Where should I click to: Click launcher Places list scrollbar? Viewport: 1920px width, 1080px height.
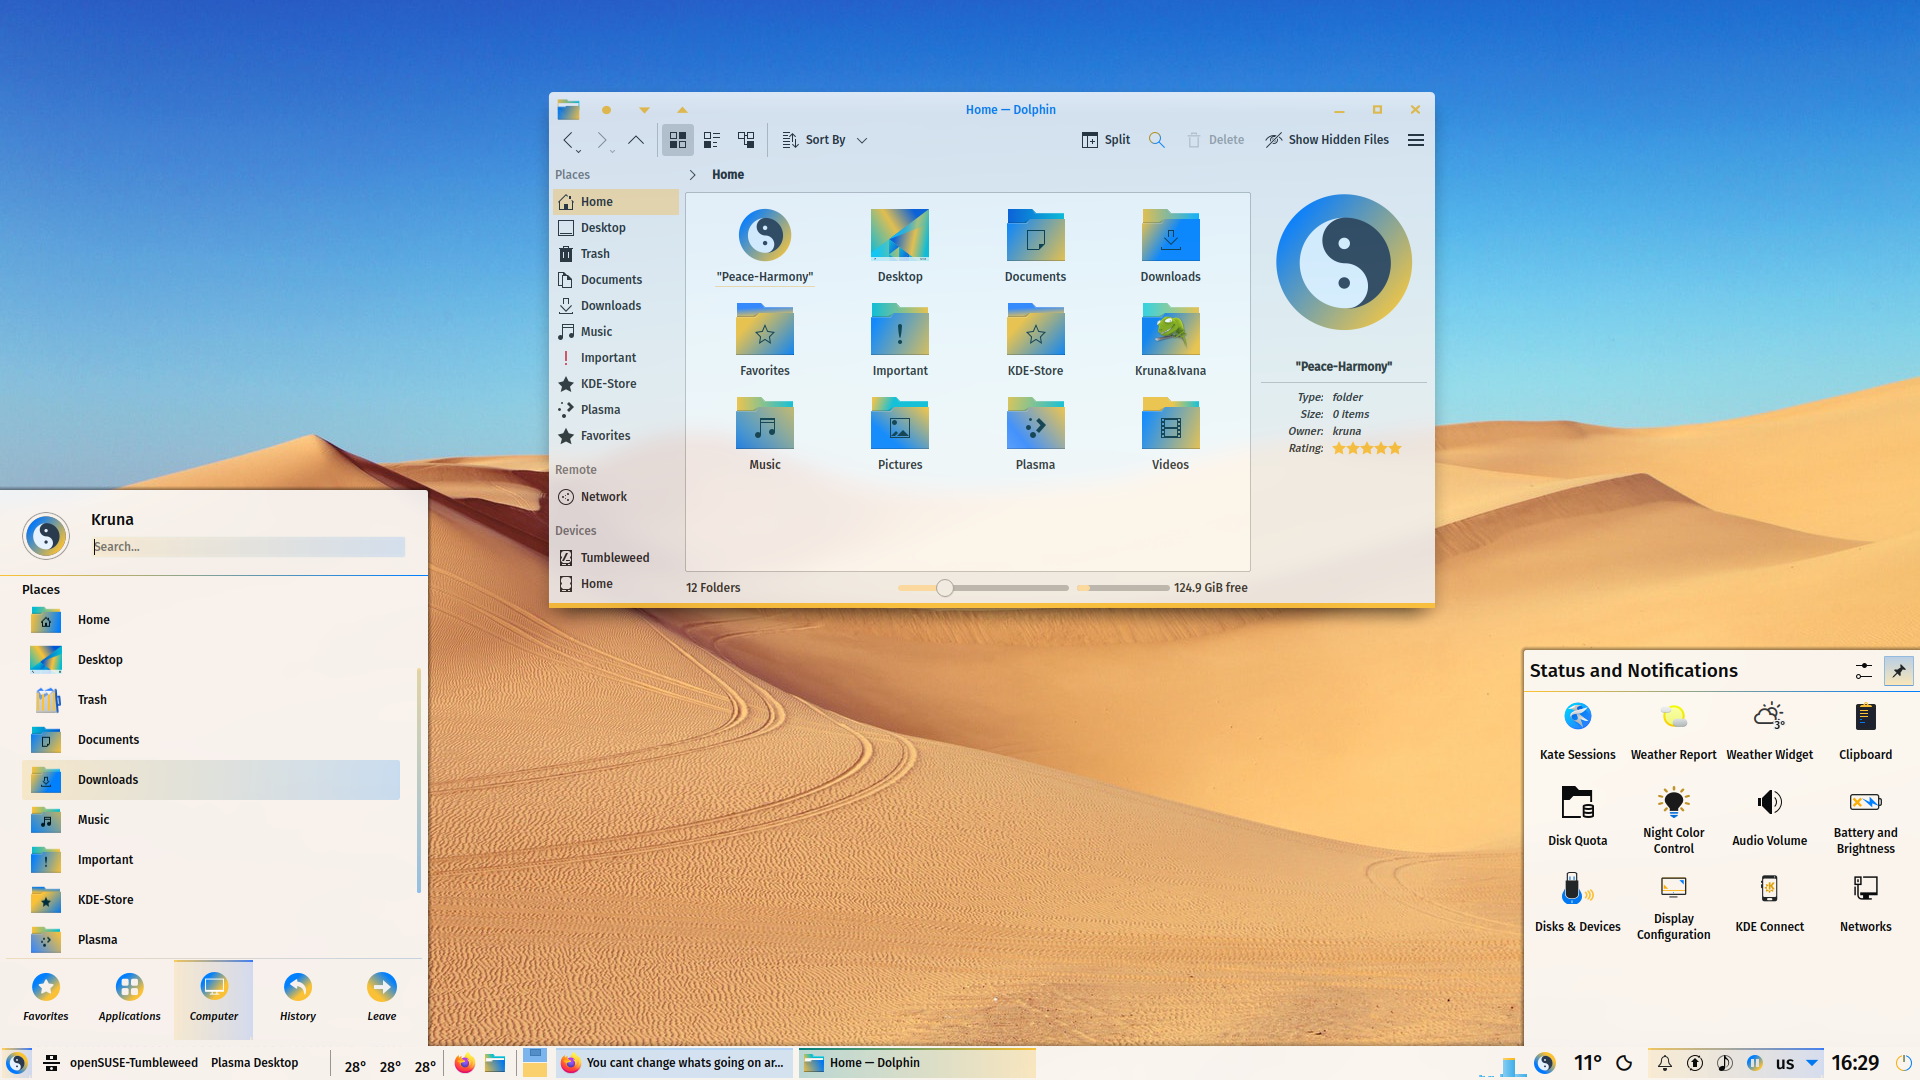(418, 780)
